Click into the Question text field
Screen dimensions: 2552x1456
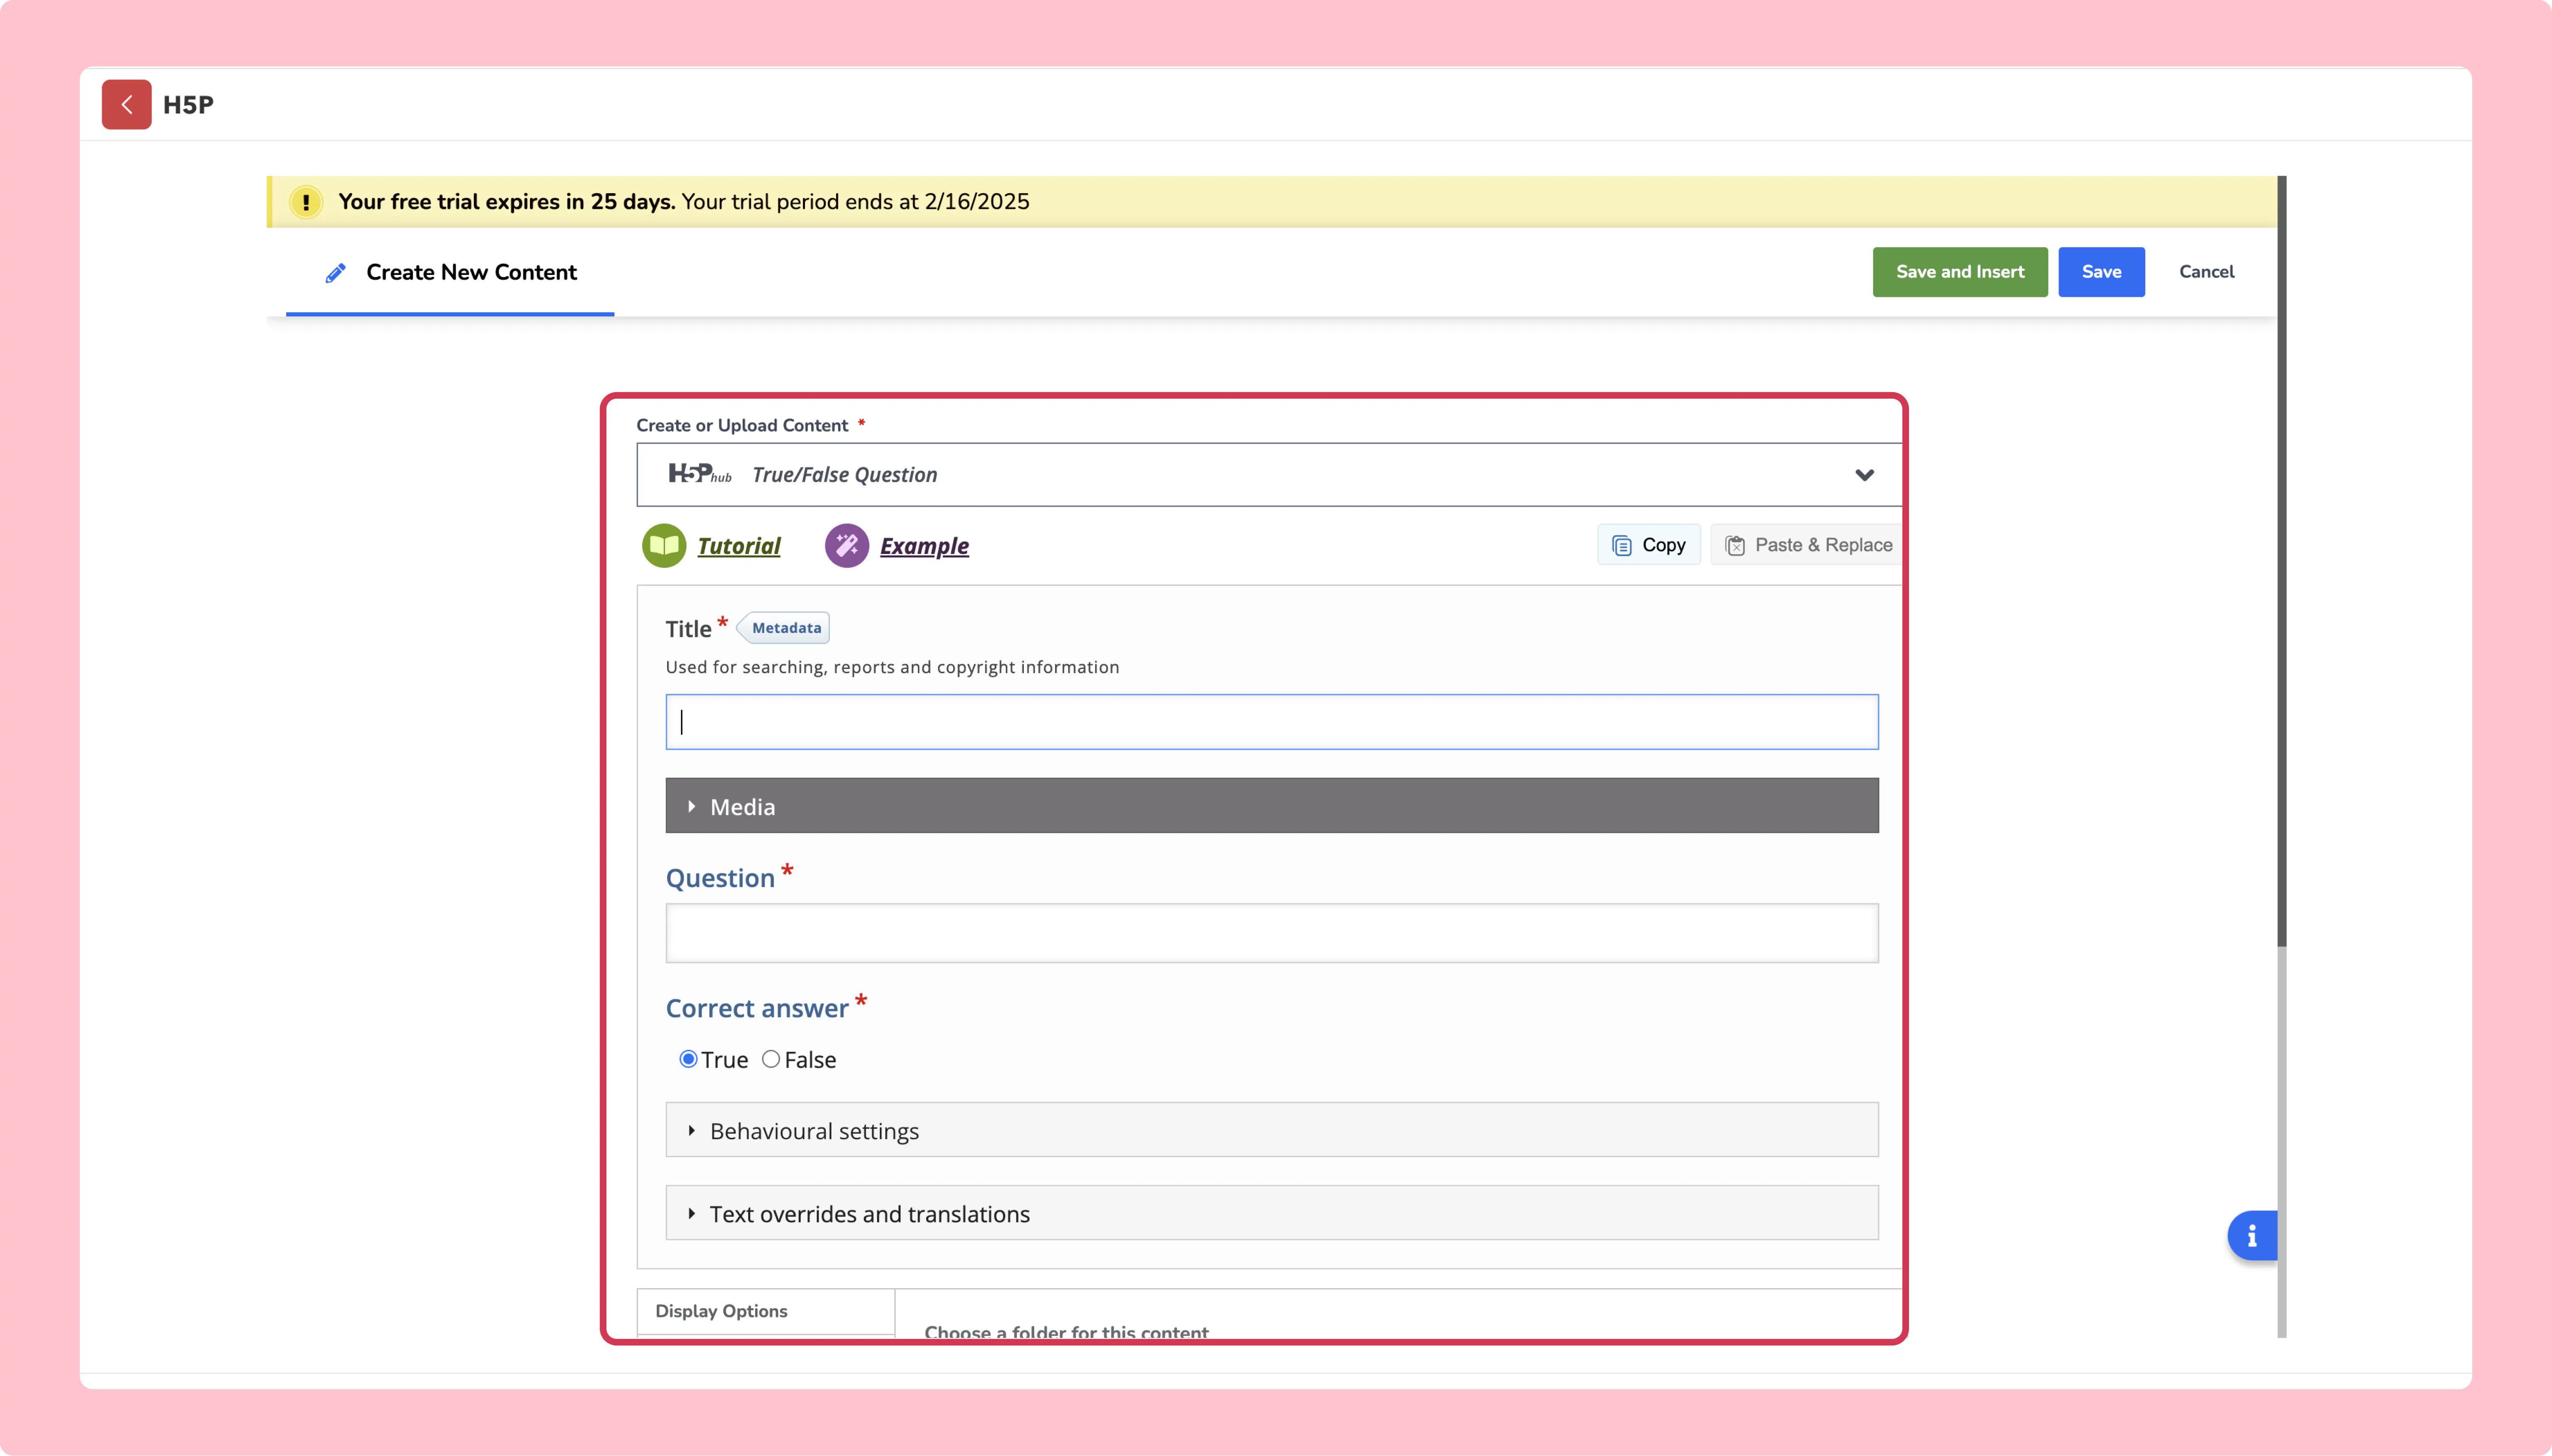(x=1272, y=933)
